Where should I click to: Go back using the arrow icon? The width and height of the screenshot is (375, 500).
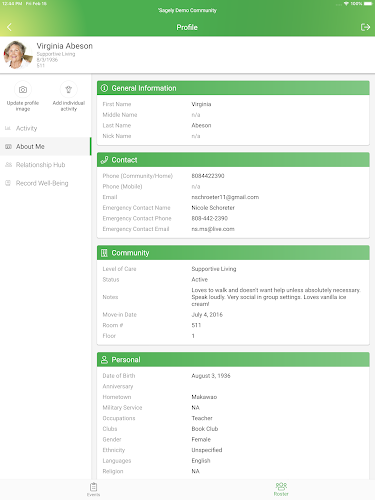pyautogui.click(x=9, y=27)
